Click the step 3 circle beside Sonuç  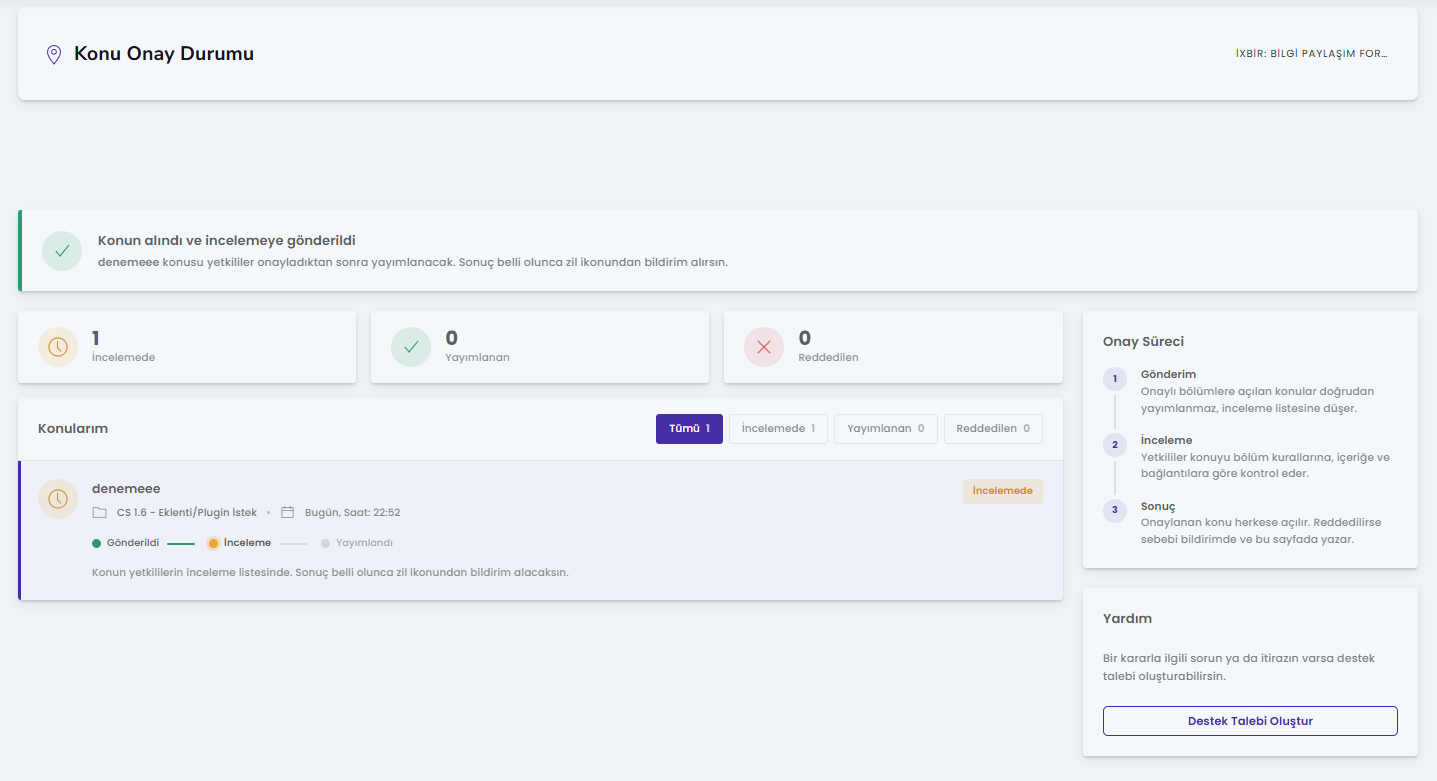(x=1115, y=511)
